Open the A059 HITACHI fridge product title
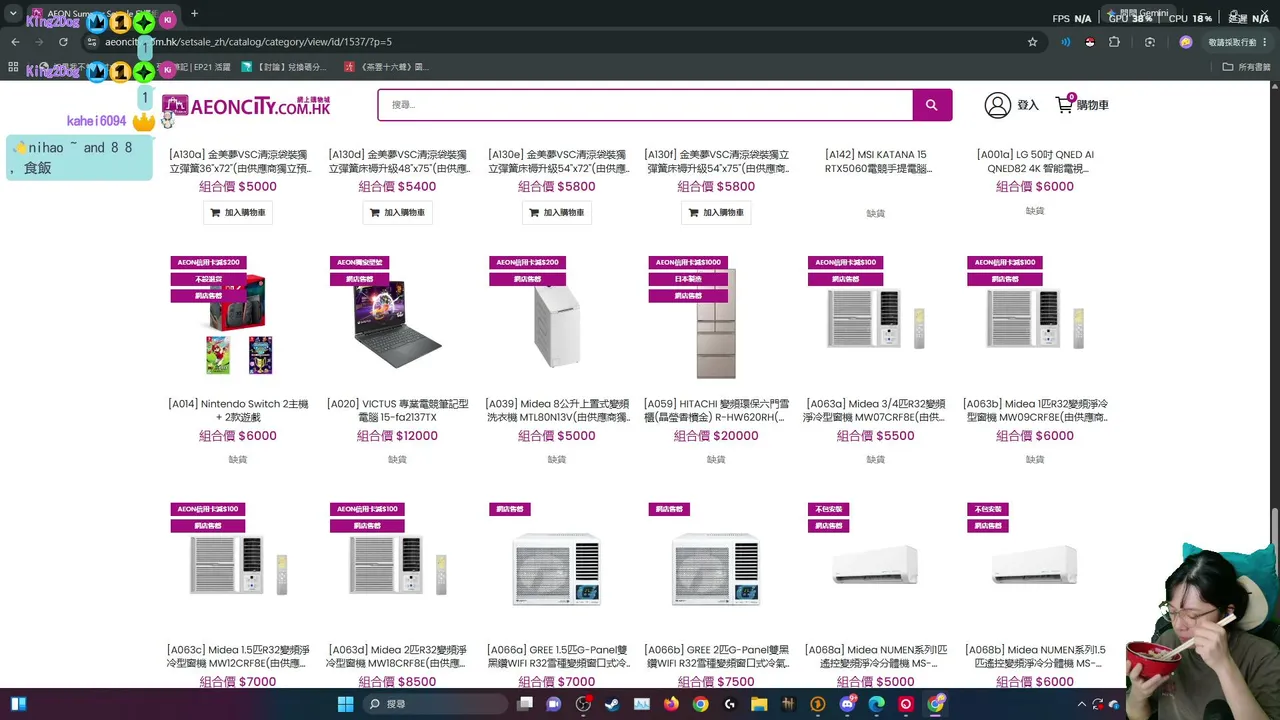 click(x=716, y=410)
